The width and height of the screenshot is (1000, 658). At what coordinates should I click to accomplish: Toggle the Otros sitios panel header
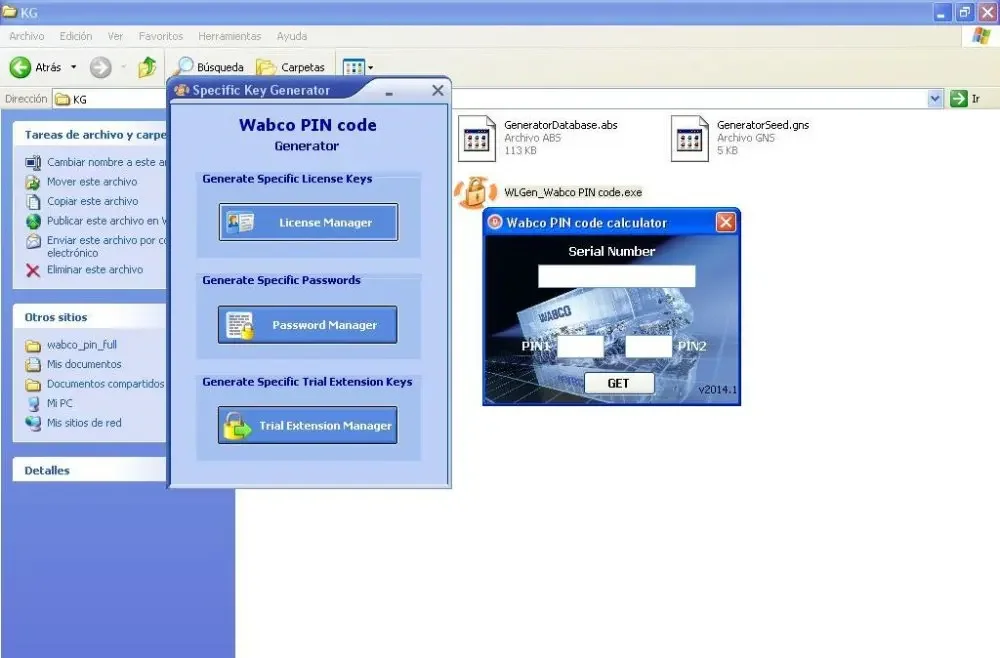[x=89, y=317]
